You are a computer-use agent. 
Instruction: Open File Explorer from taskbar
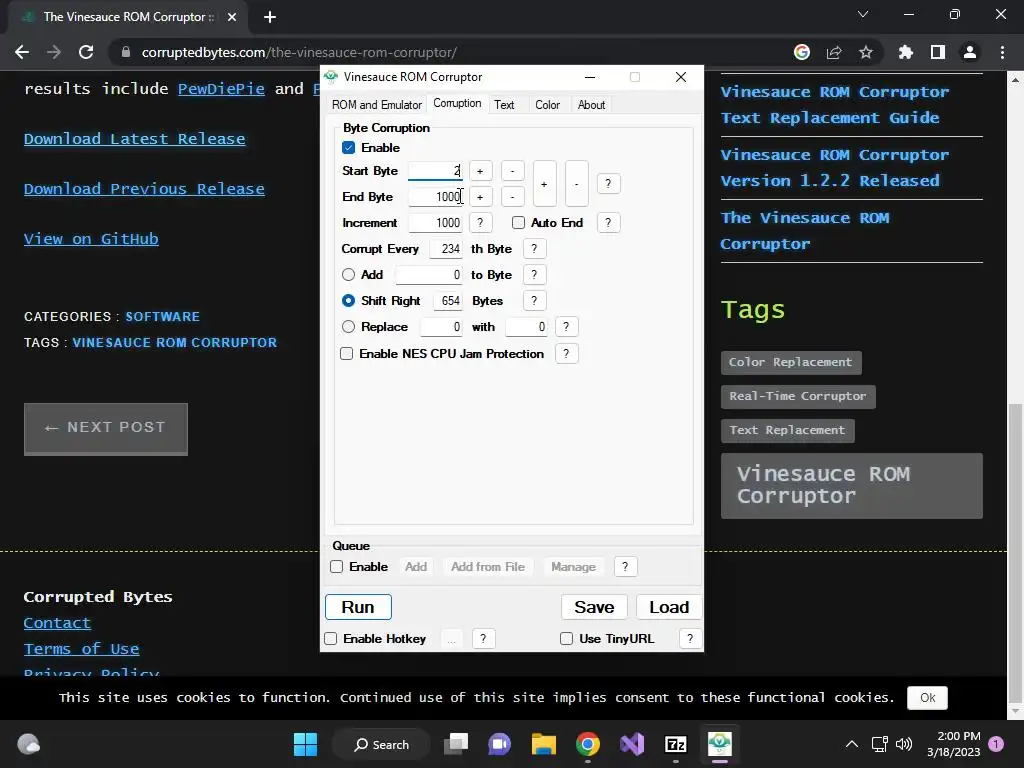[x=543, y=744]
